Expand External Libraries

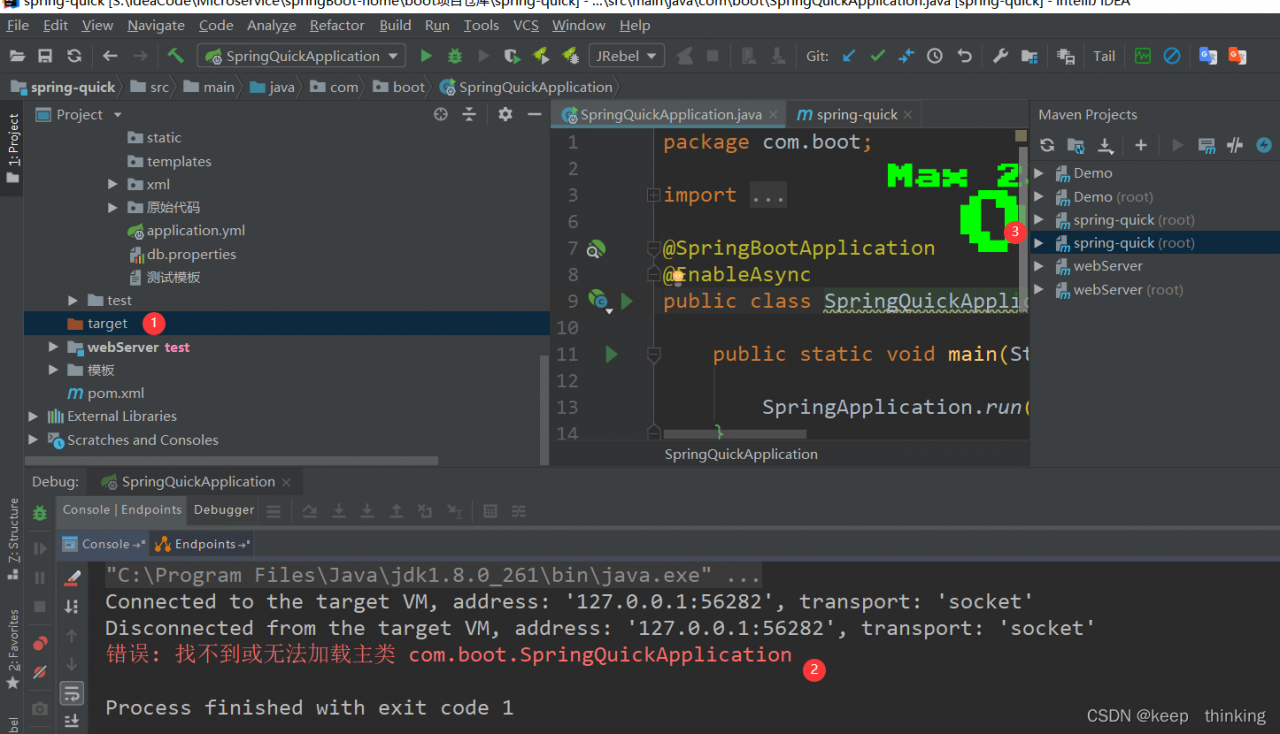pos(33,416)
